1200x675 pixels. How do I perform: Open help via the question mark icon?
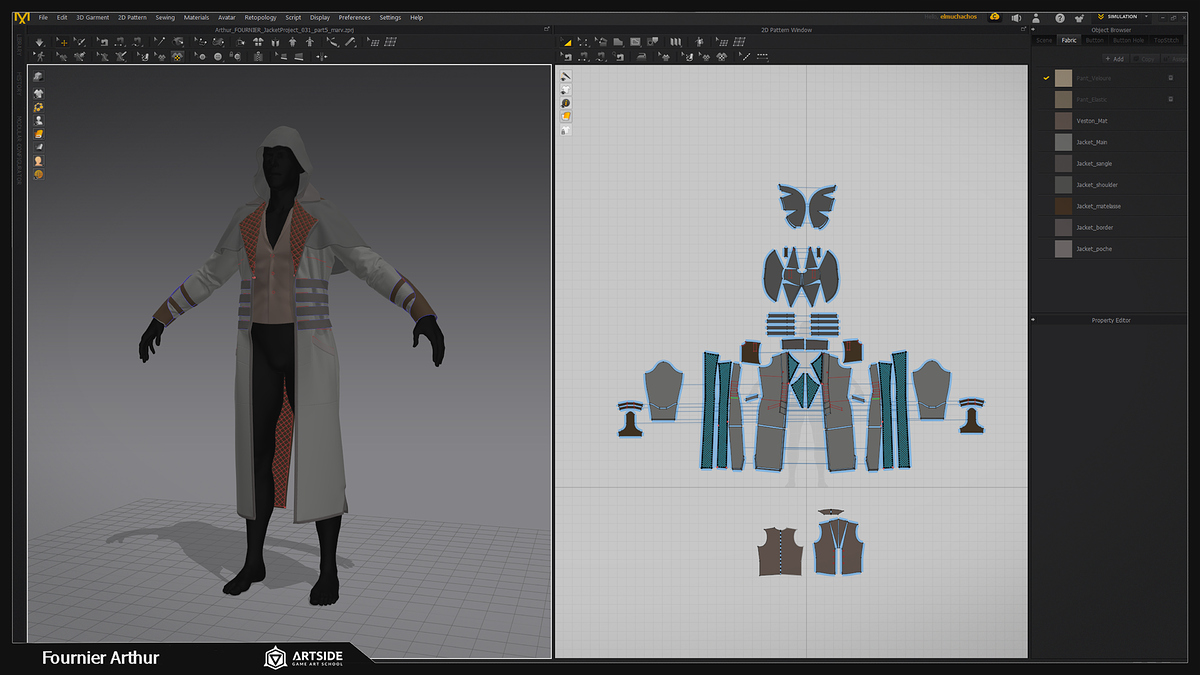1059,17
